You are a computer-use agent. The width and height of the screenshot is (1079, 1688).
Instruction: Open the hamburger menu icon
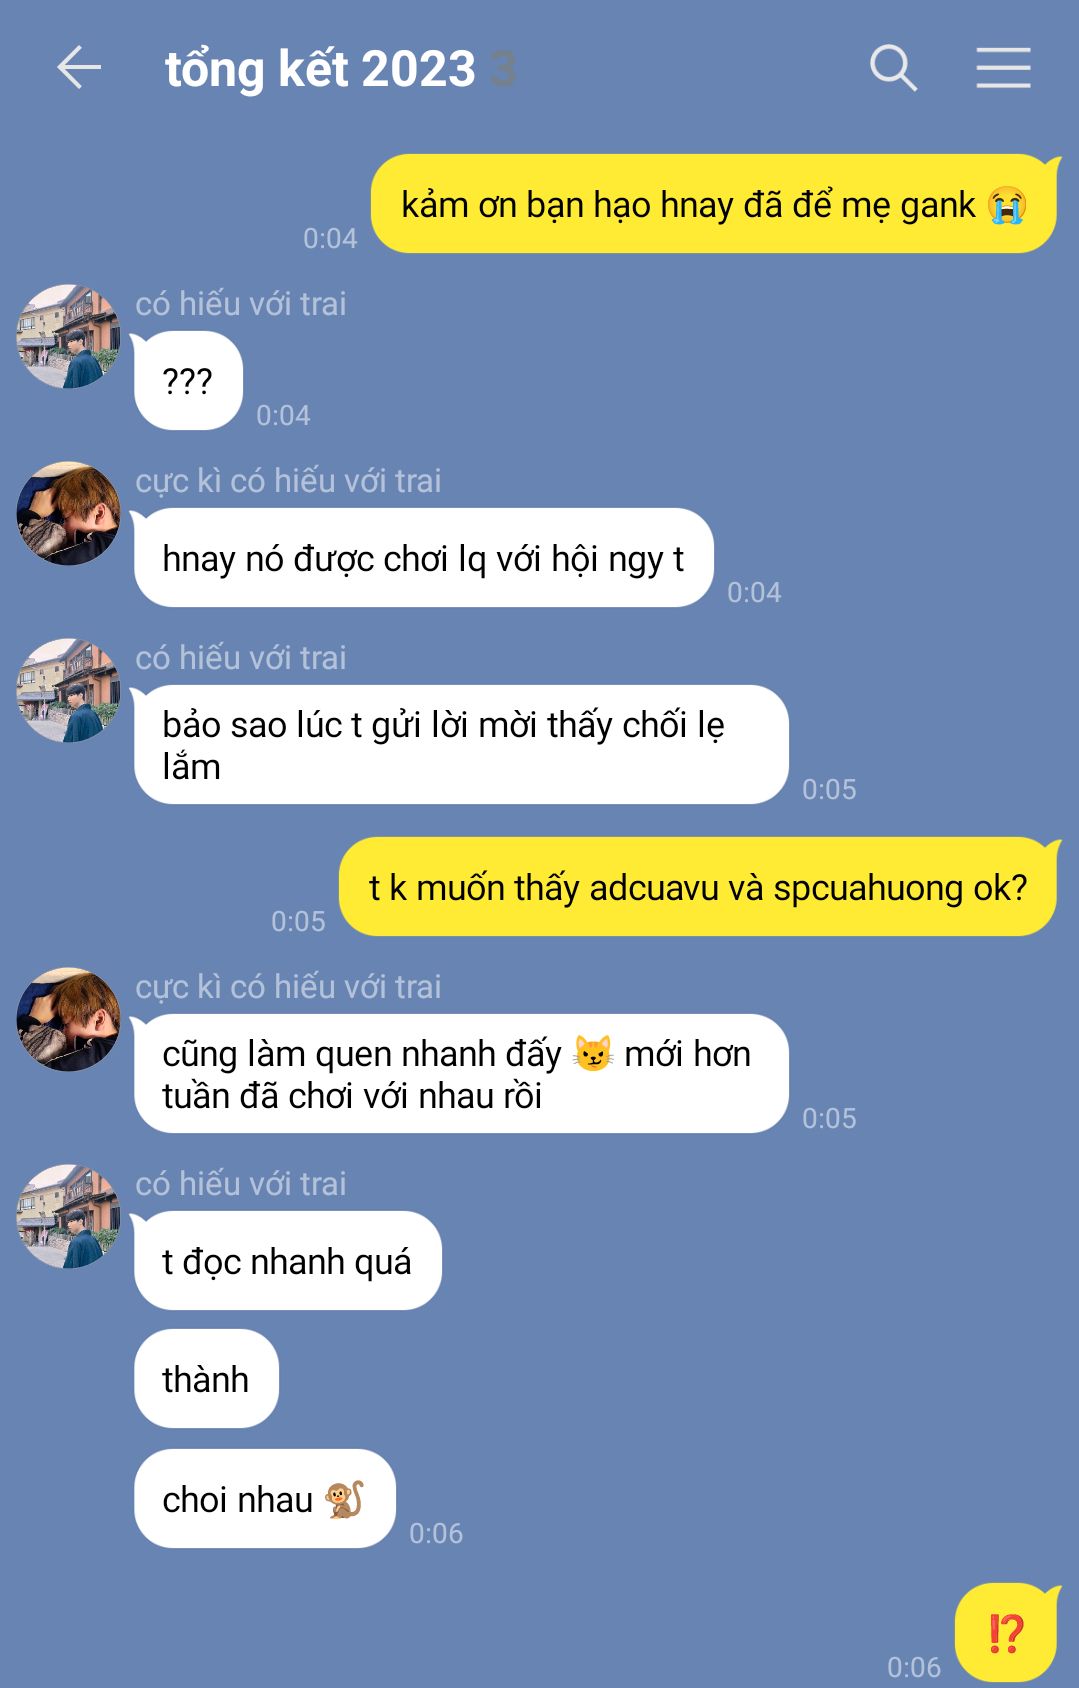[1003, 68]
